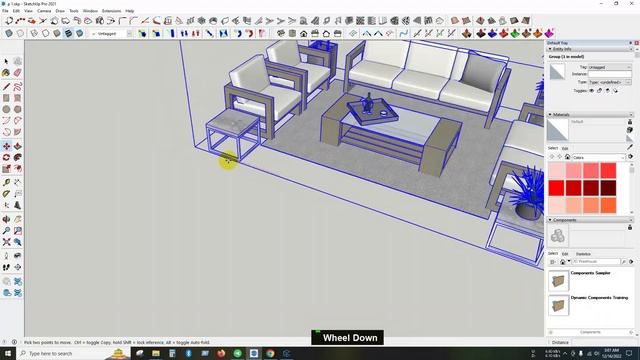Image resolution: width=640 pixels, height=360 pixels.
Task: Click the Windows Start button
Action: (x=8, y=353)
